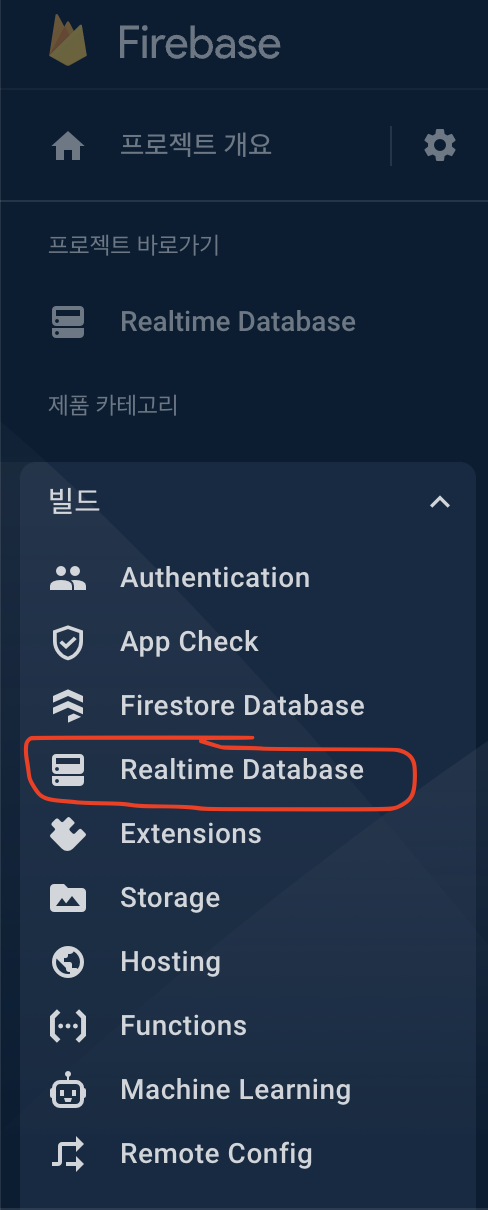This screenshot has width=488, height=1210.
Task: Open Machine Learning section
Action: click(235, 1090)
